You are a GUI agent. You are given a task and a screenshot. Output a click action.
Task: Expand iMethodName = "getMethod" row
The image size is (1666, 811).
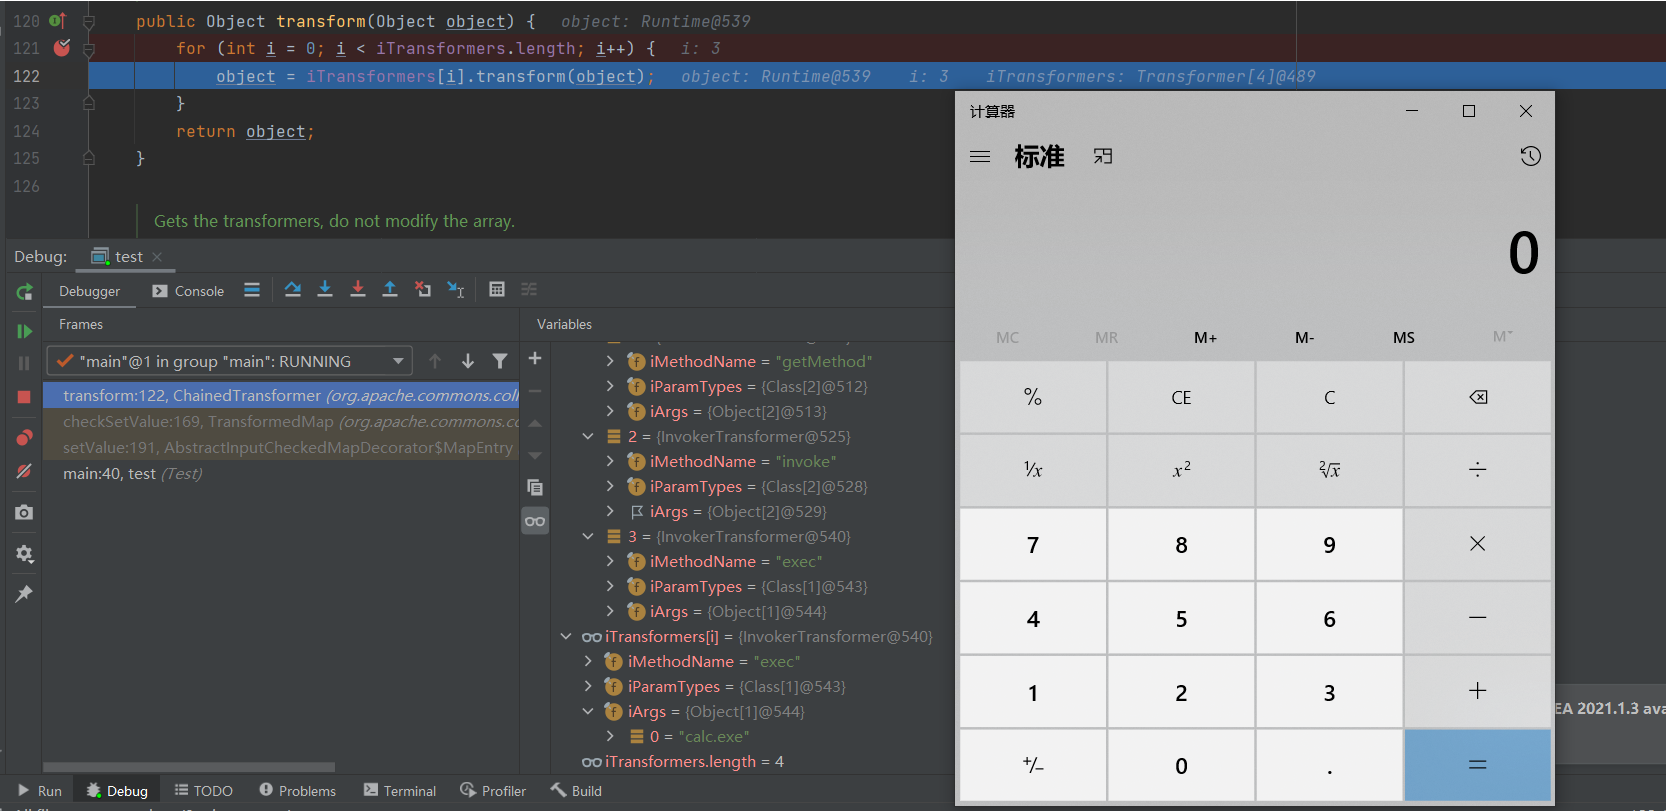(610, 361)
